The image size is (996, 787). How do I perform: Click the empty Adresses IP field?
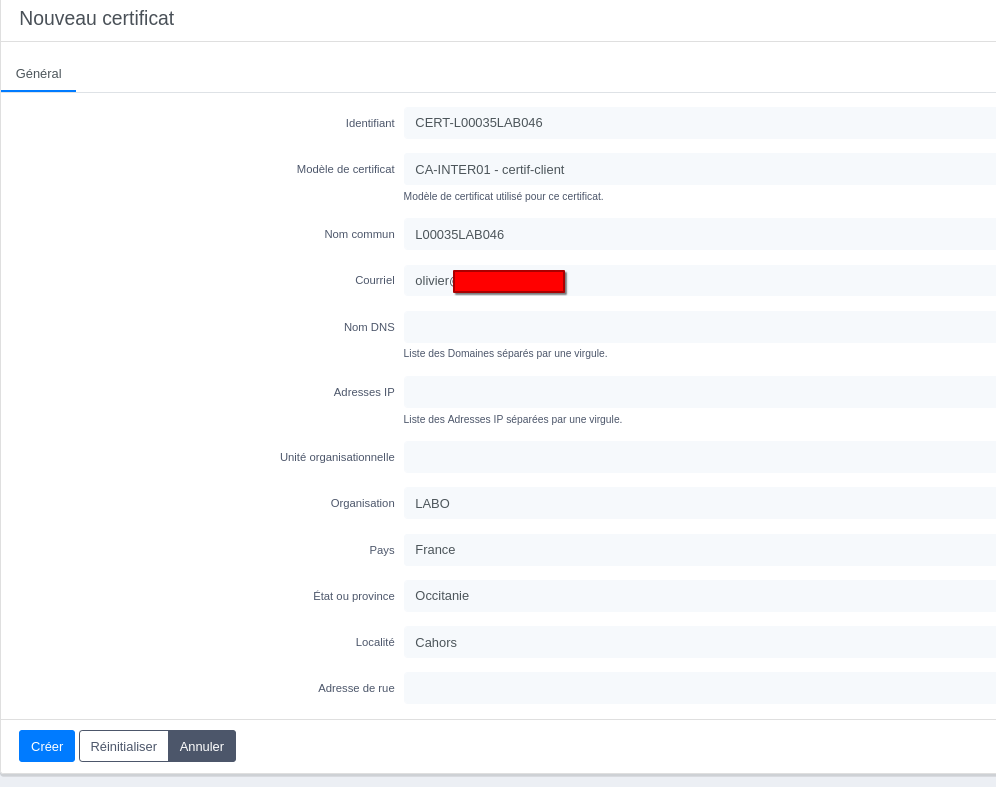coord(699,392)
